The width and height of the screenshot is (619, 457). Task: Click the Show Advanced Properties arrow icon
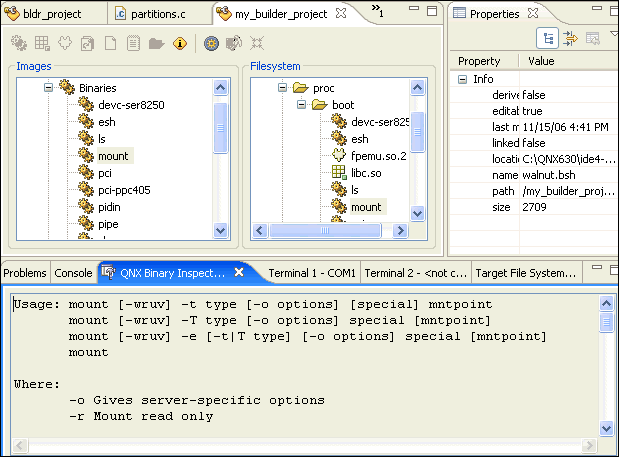click(x=570, y=38)
